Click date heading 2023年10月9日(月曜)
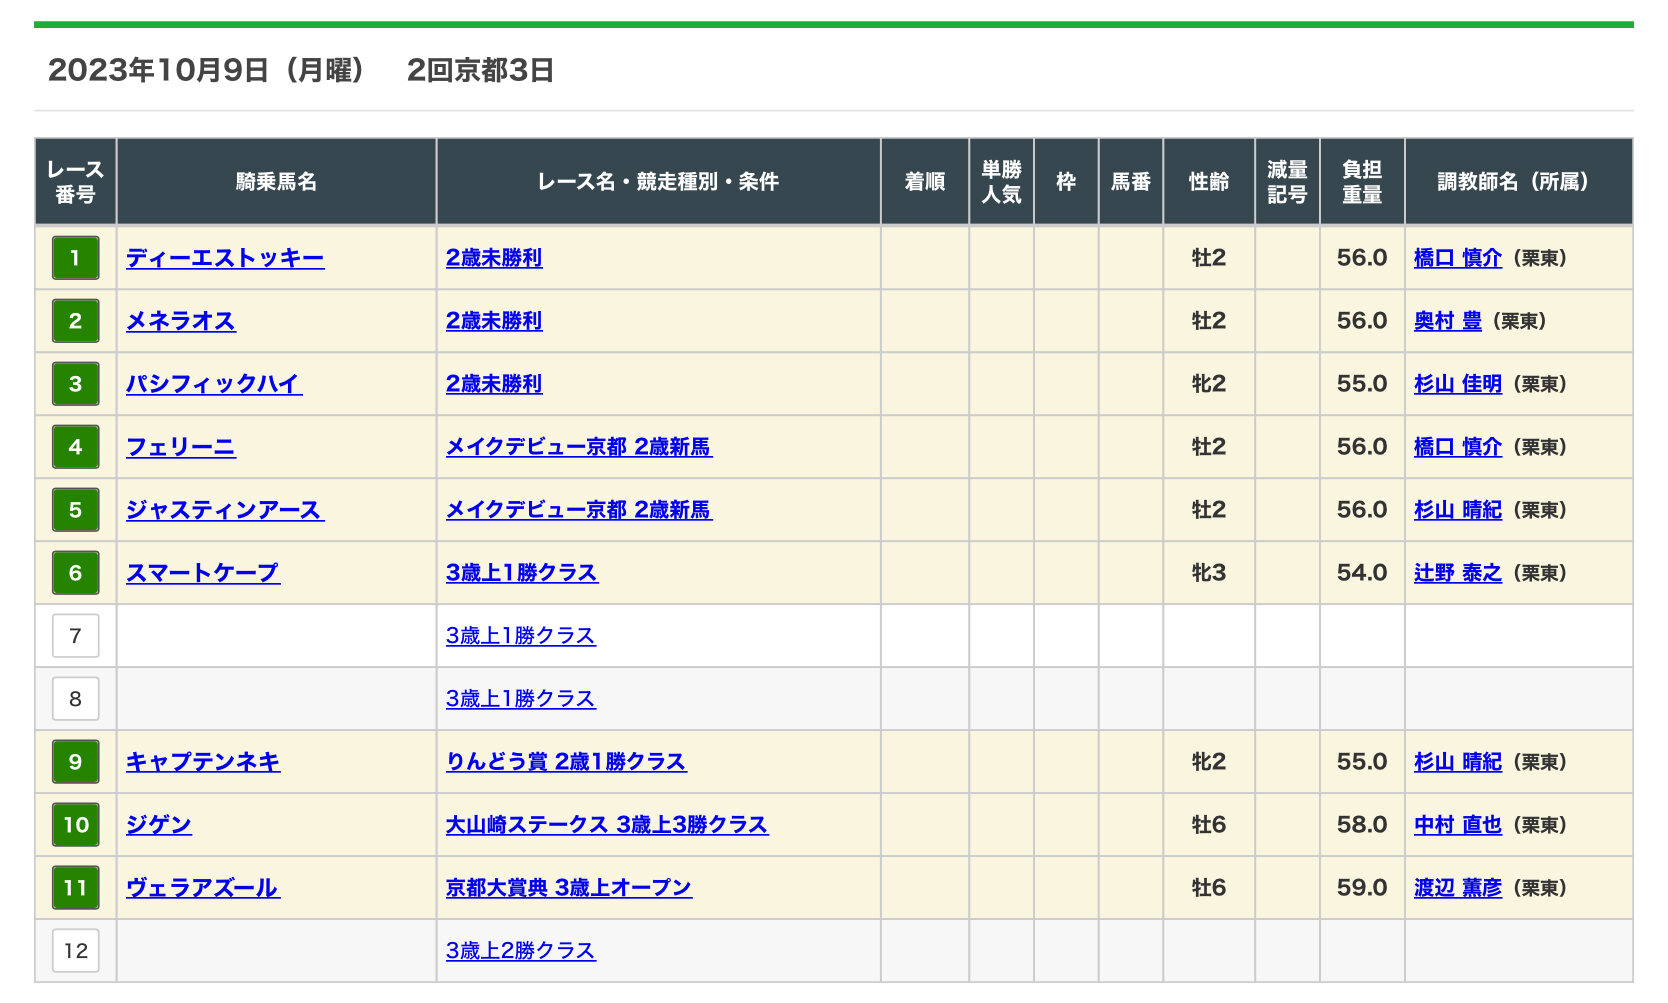1668x1003 pixels. (x=207, y=70)
